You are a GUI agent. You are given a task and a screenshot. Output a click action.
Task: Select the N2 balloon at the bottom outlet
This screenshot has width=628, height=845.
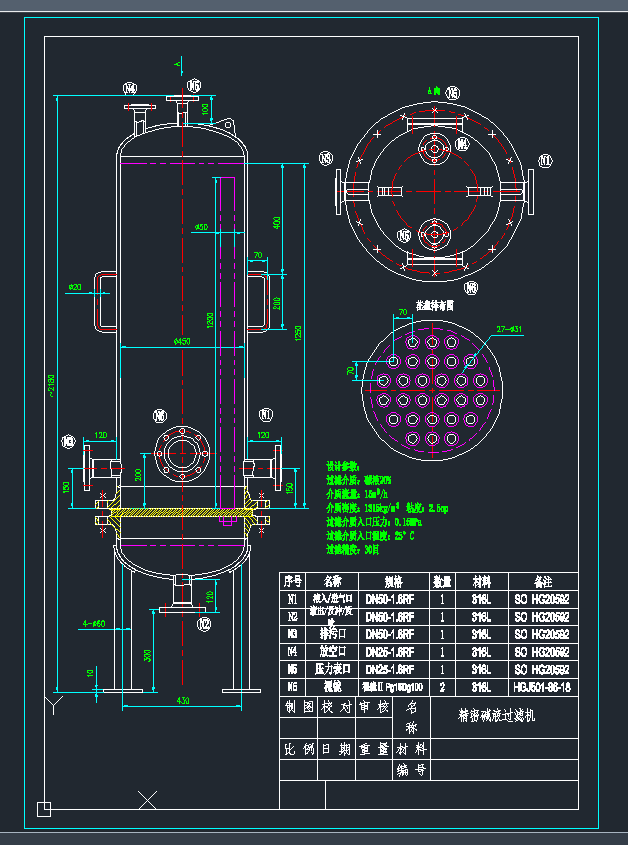(204, 625)
